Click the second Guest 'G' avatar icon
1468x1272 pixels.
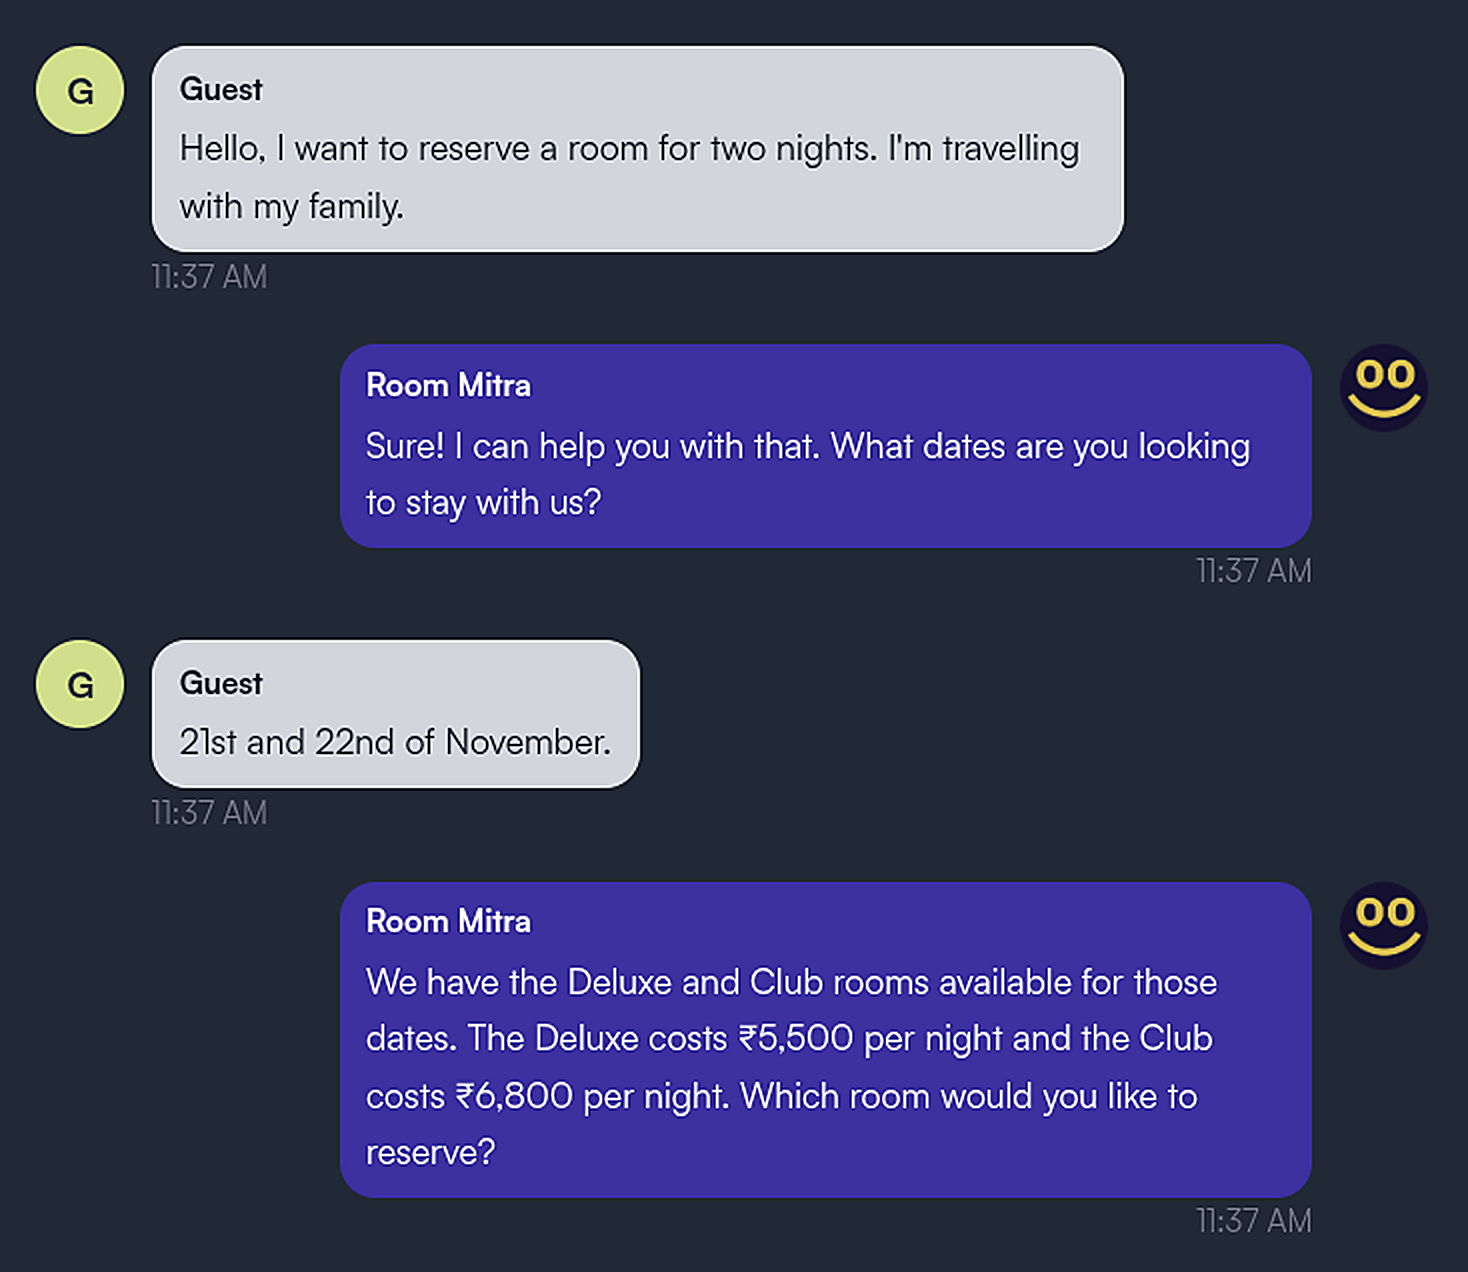[x=79, y=686]
